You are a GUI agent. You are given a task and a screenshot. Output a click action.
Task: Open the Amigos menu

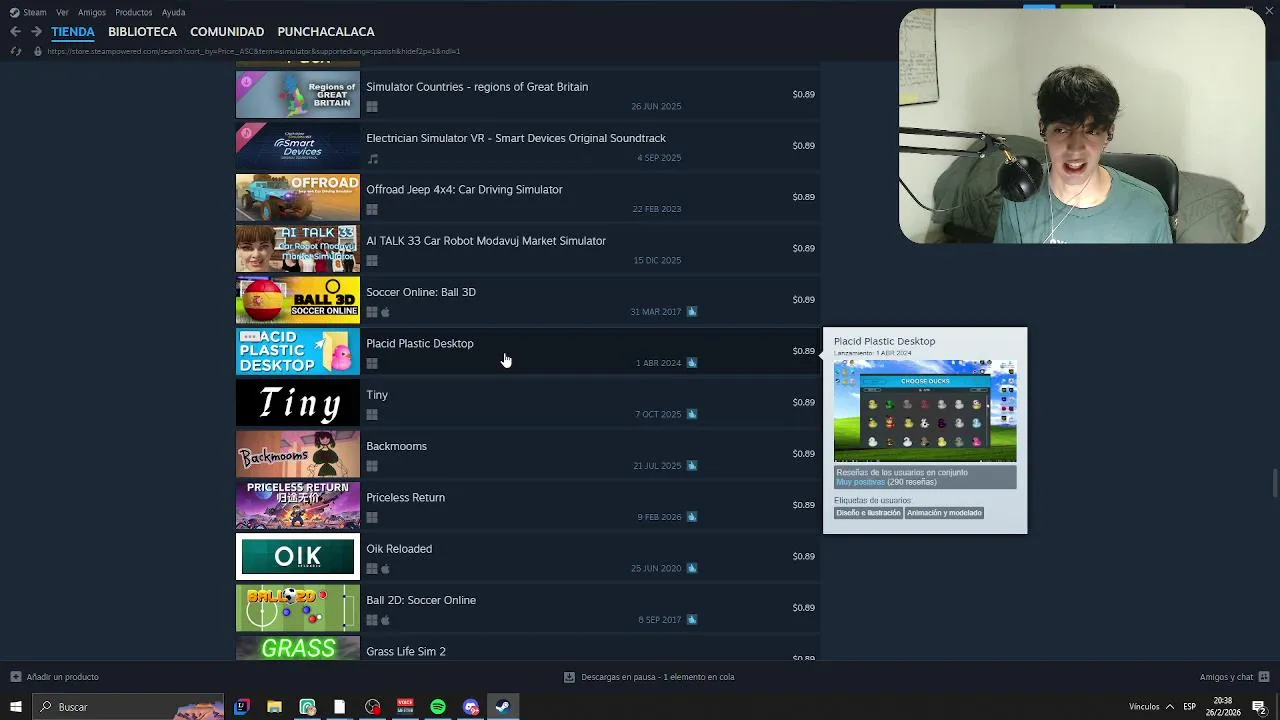pos(92,12)
